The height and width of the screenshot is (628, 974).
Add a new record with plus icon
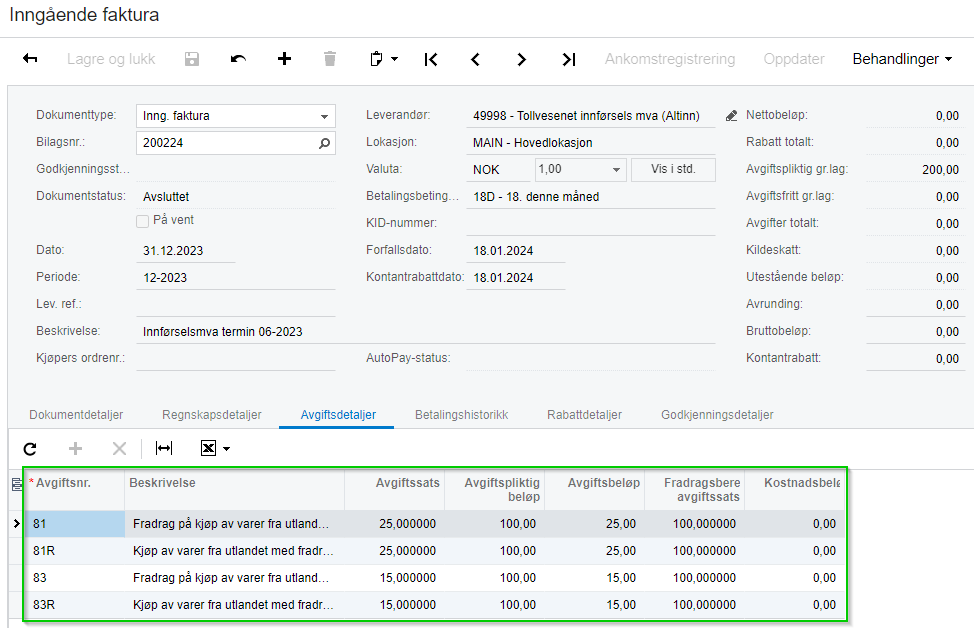284,58
